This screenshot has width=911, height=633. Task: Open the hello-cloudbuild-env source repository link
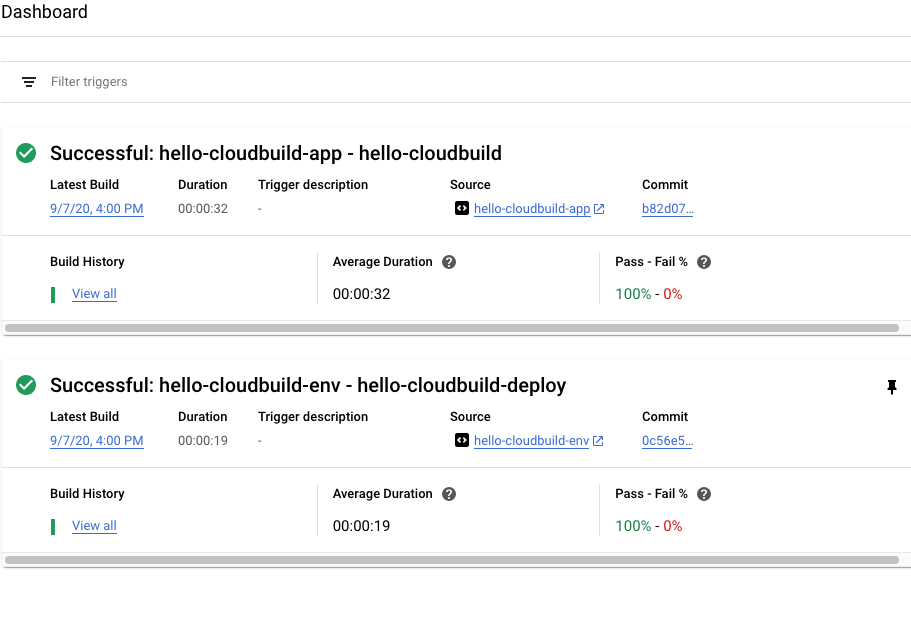531,441
